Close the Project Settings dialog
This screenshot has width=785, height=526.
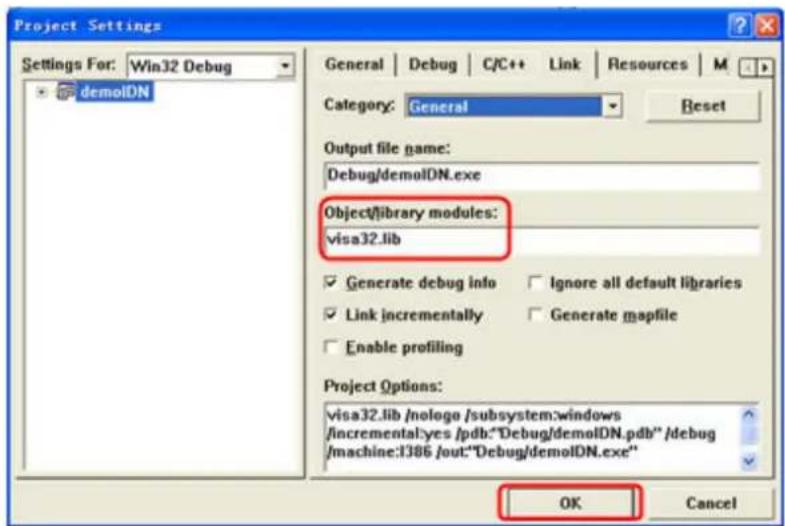[766, 25]
